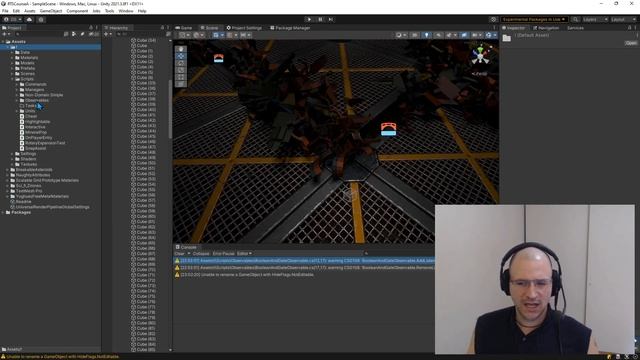This screenshot has height=360, width=640.
Task: Toggle grid snapping in the Scene toolbar
Action: pyautogui.click(x=231, y=35)
